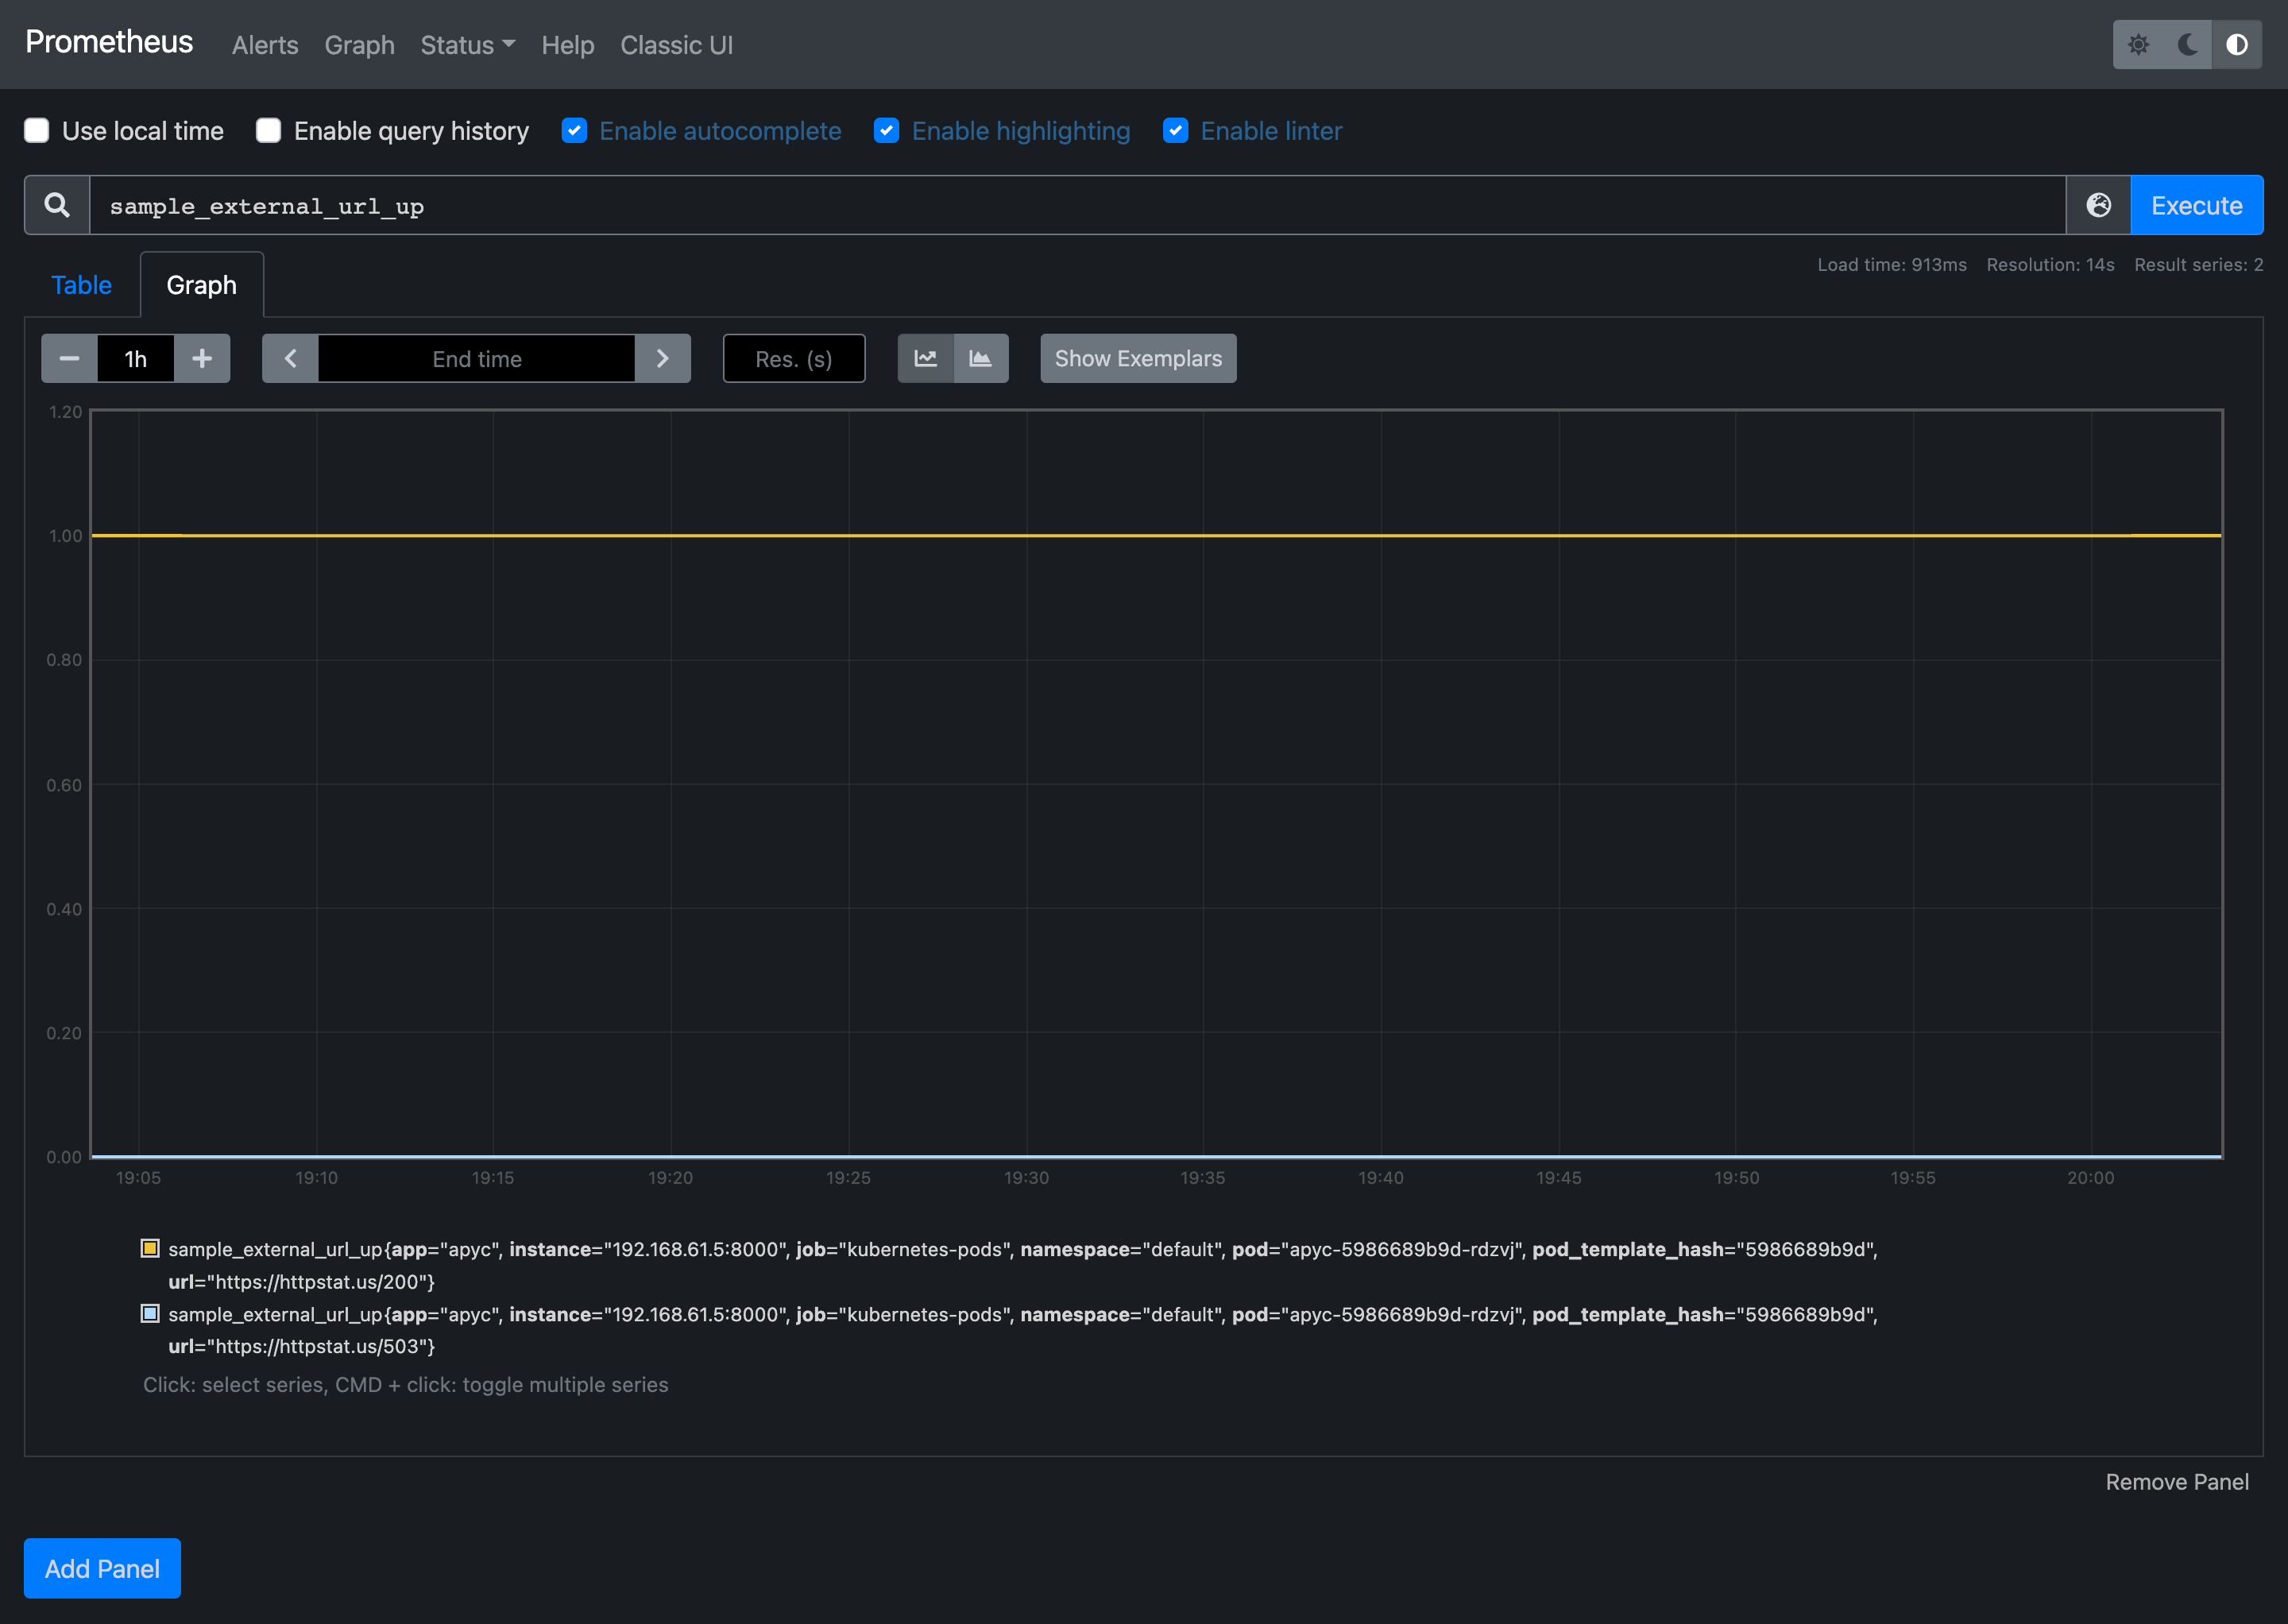2288x1624 pixels.
Task: Switch to the Table tab
Action: 83,284
